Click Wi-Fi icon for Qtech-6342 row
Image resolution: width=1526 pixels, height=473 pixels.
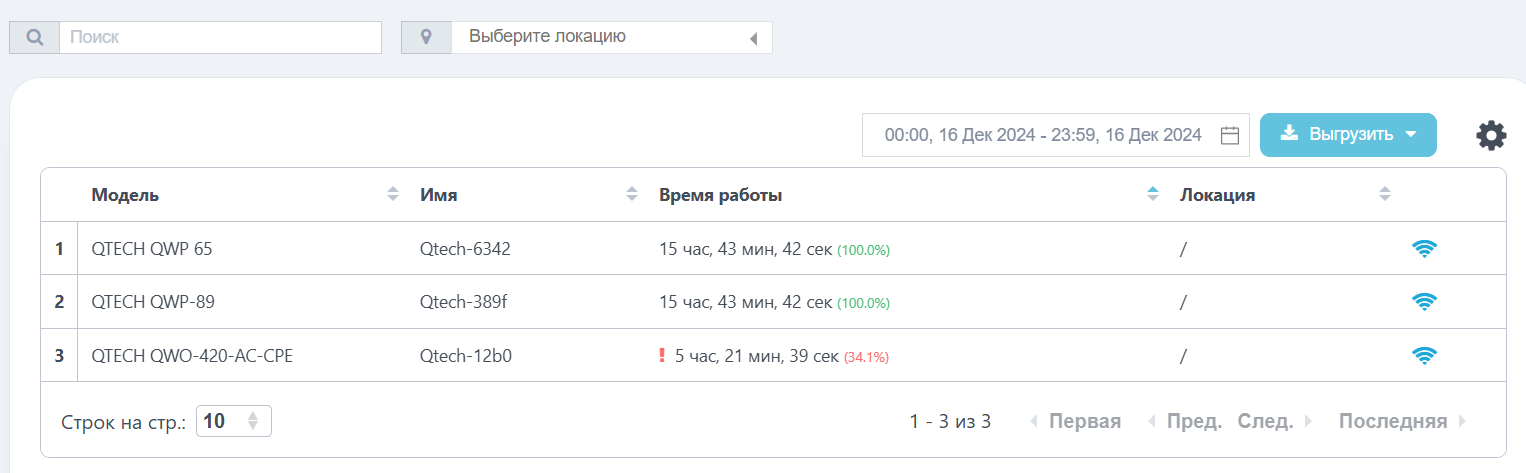pyautogui.click(x=1424, y=249)
